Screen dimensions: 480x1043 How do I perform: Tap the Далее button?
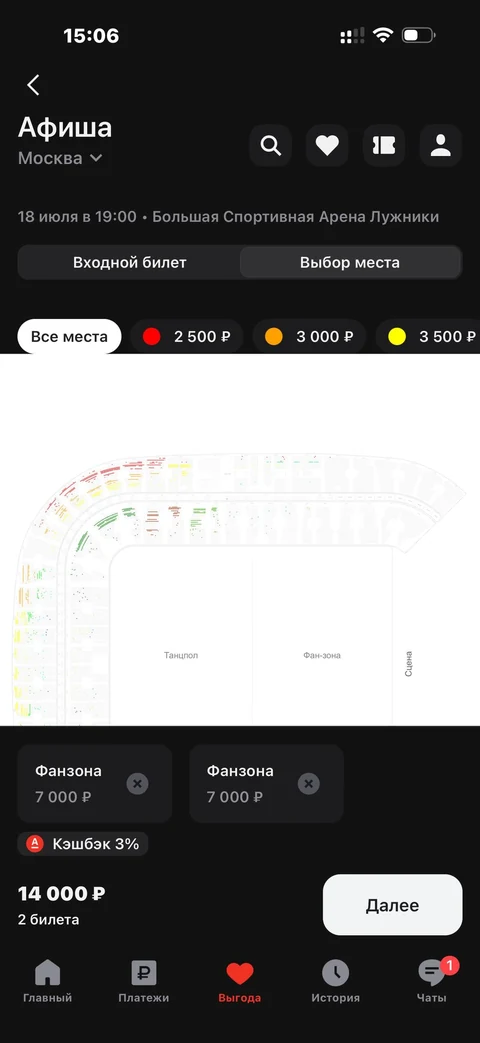click(392, 905)
